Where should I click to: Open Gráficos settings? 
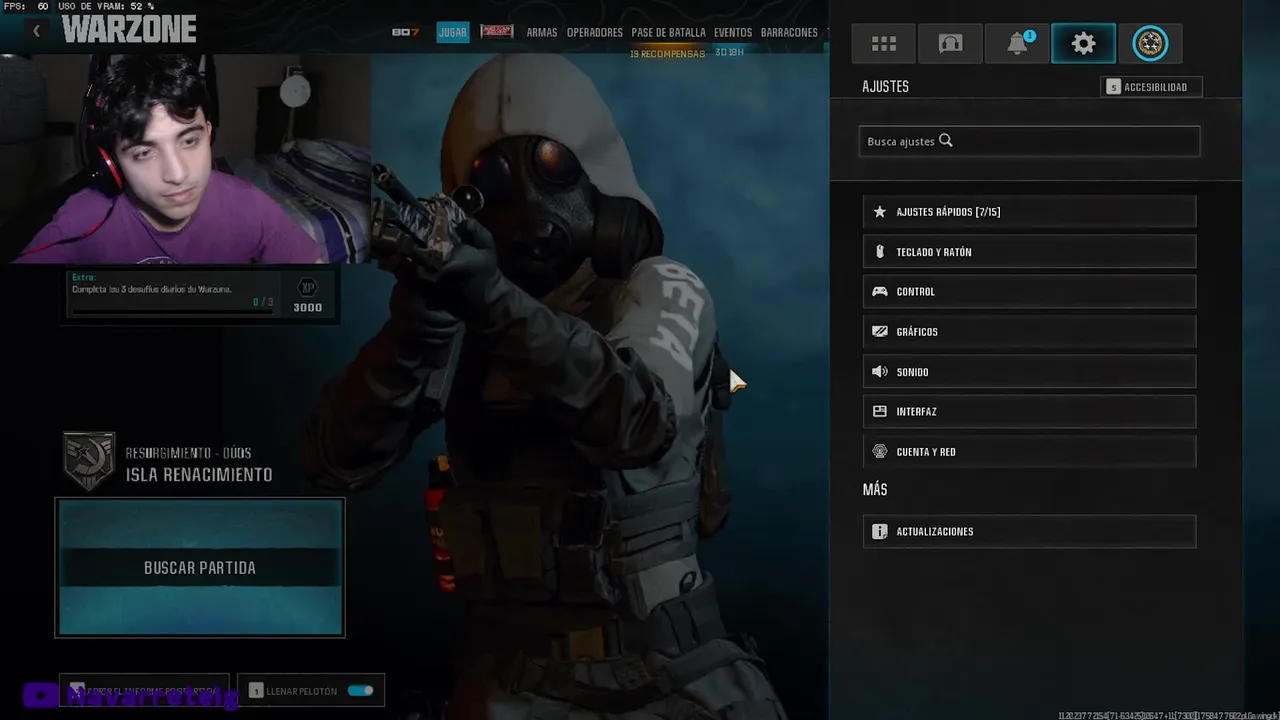(1029, 332)
